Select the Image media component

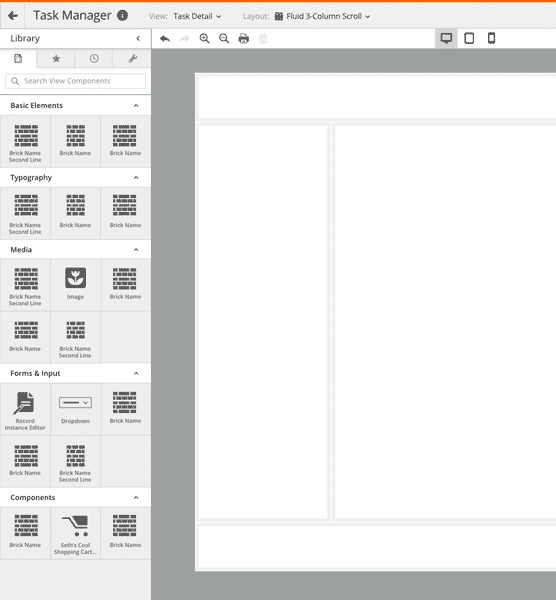click(75, 284)
